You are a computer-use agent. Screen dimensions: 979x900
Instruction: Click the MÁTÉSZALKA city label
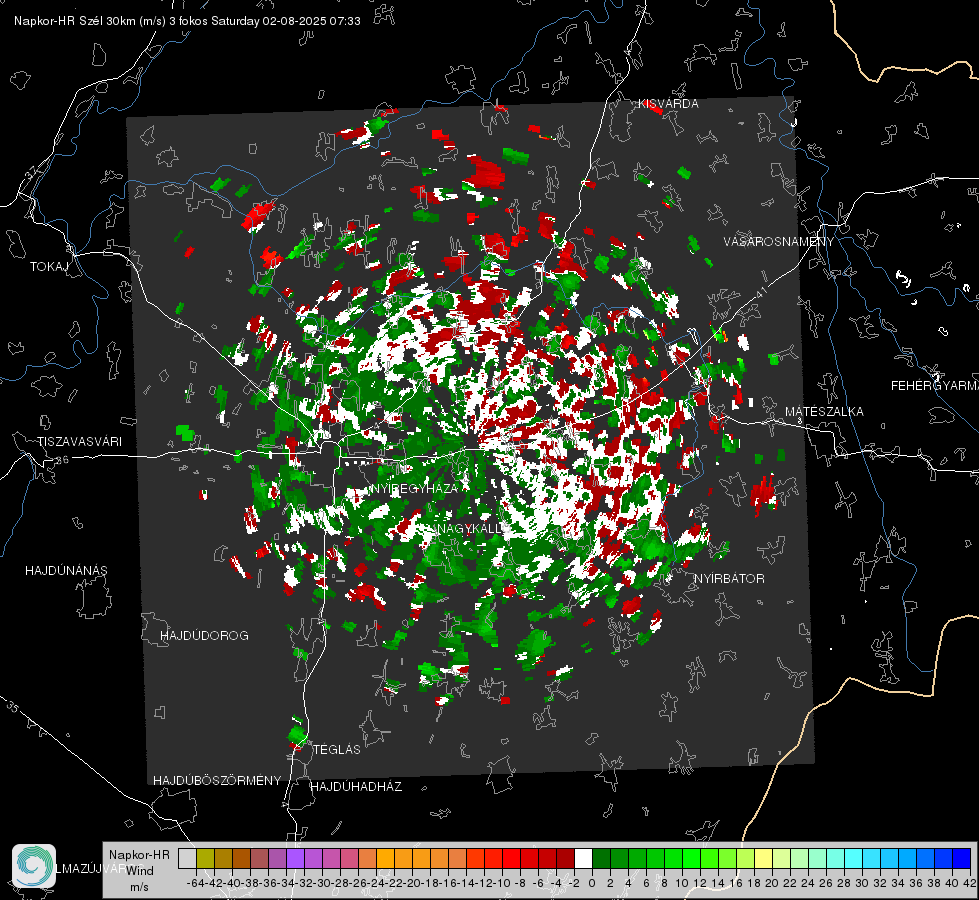[824, 412]
